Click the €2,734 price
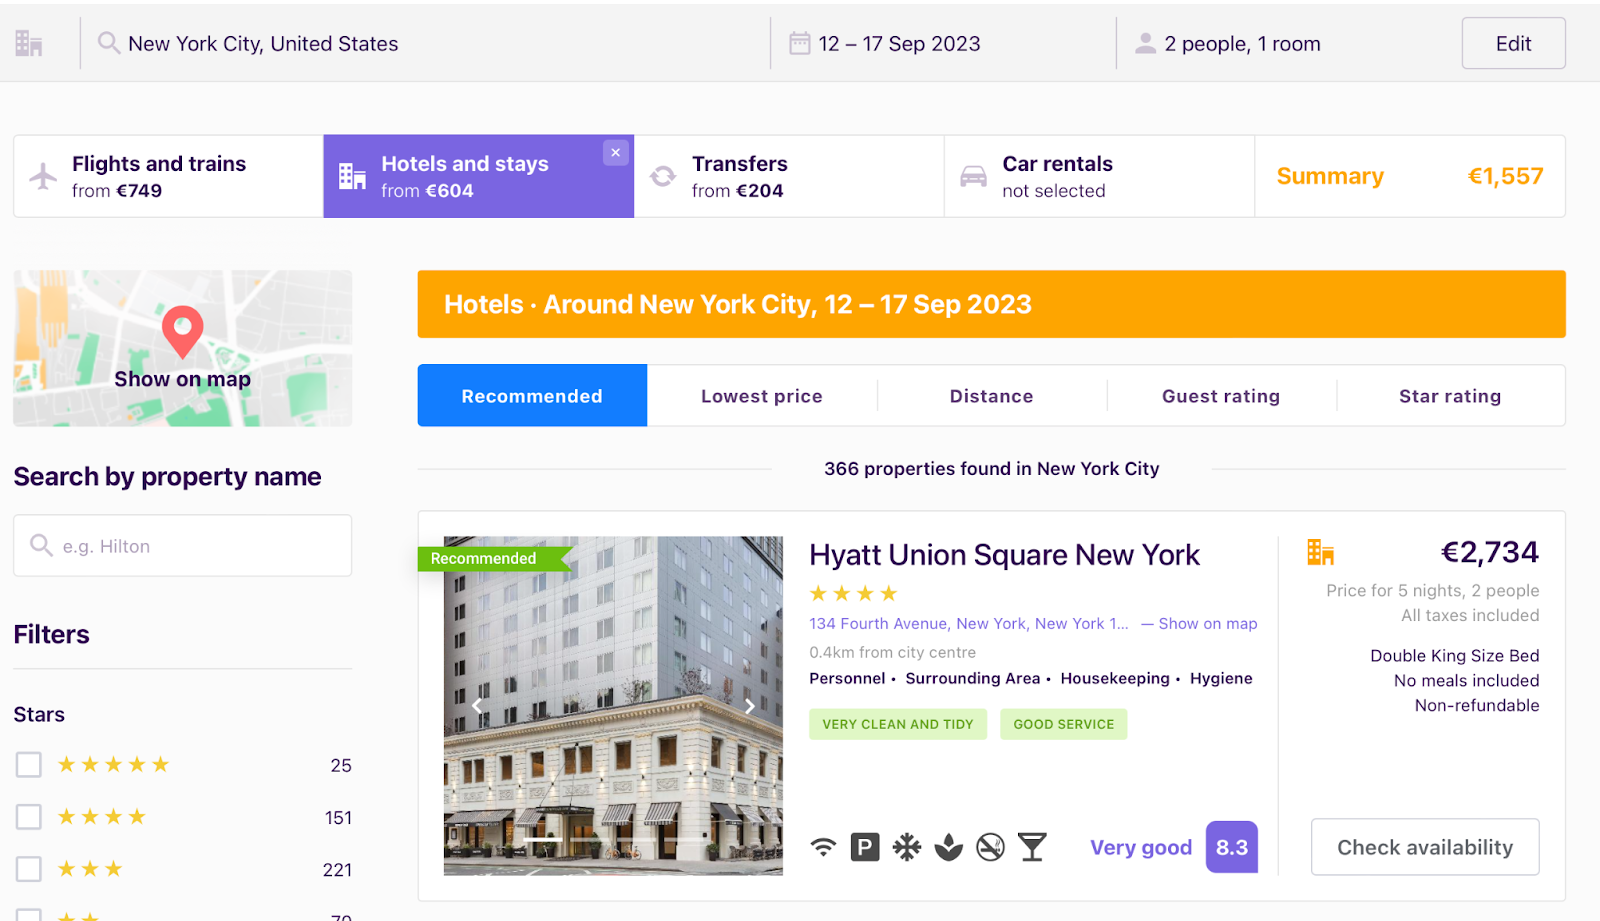Viewport: 1600px width, 921px height. click(1489, 552)
